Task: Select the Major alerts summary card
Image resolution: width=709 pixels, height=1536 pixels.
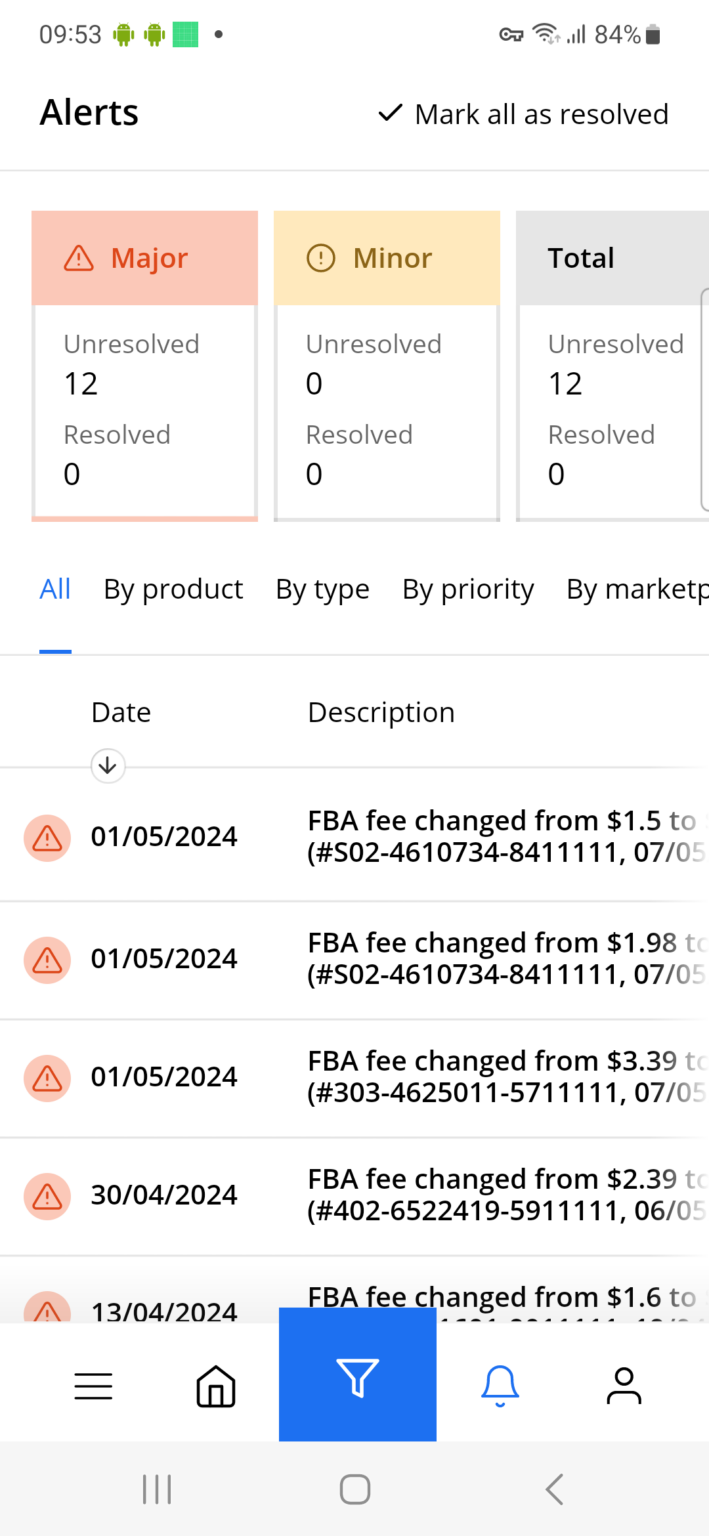Action: [144, 365]
